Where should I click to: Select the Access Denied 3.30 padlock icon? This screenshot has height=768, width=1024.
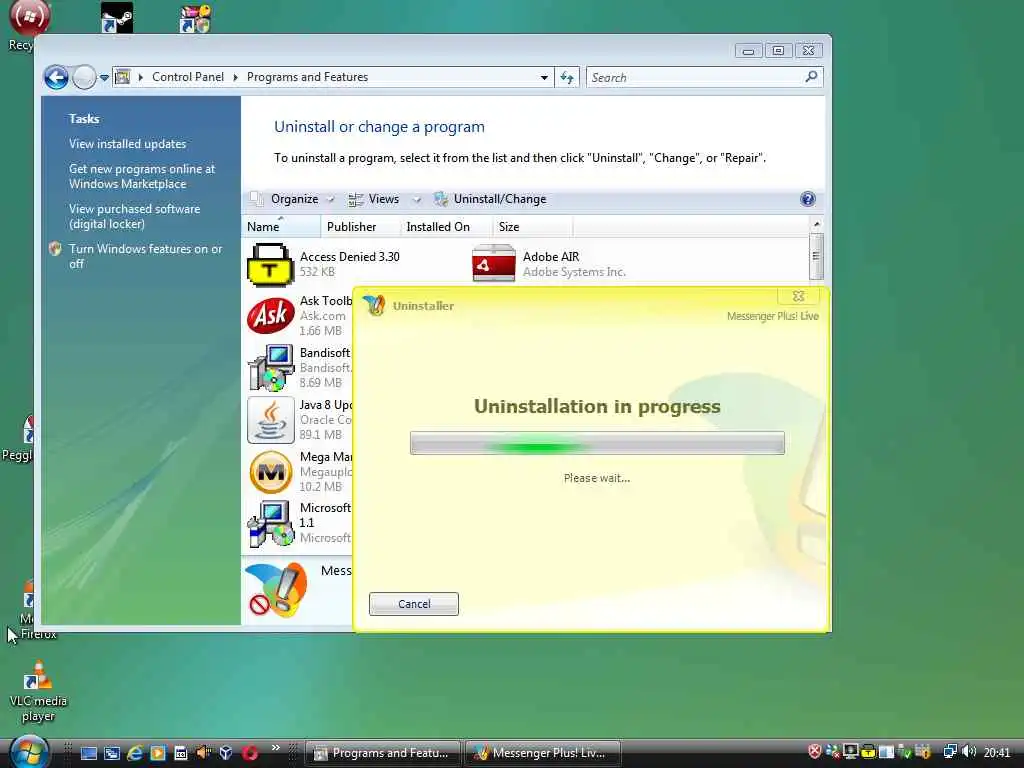tap(270, 264)
